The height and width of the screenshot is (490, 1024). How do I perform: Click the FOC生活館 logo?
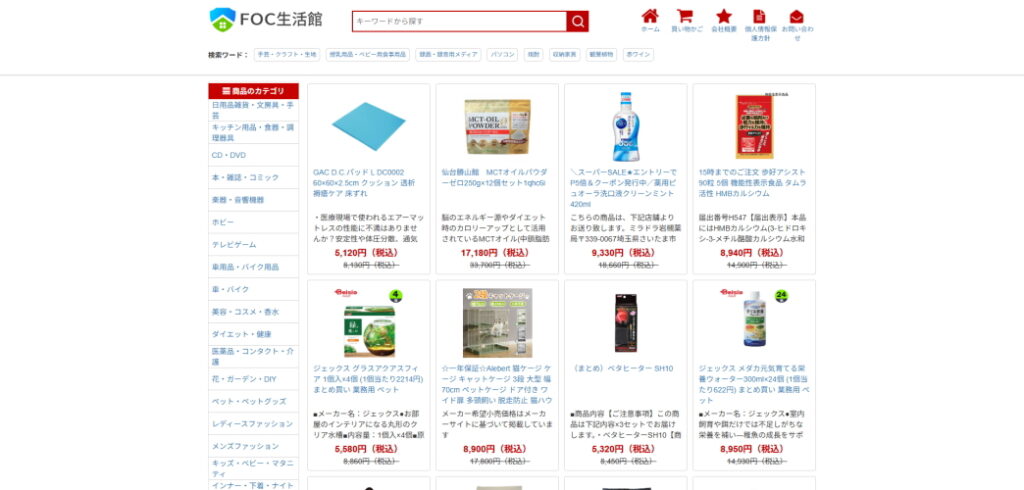(x=266, y=20)
